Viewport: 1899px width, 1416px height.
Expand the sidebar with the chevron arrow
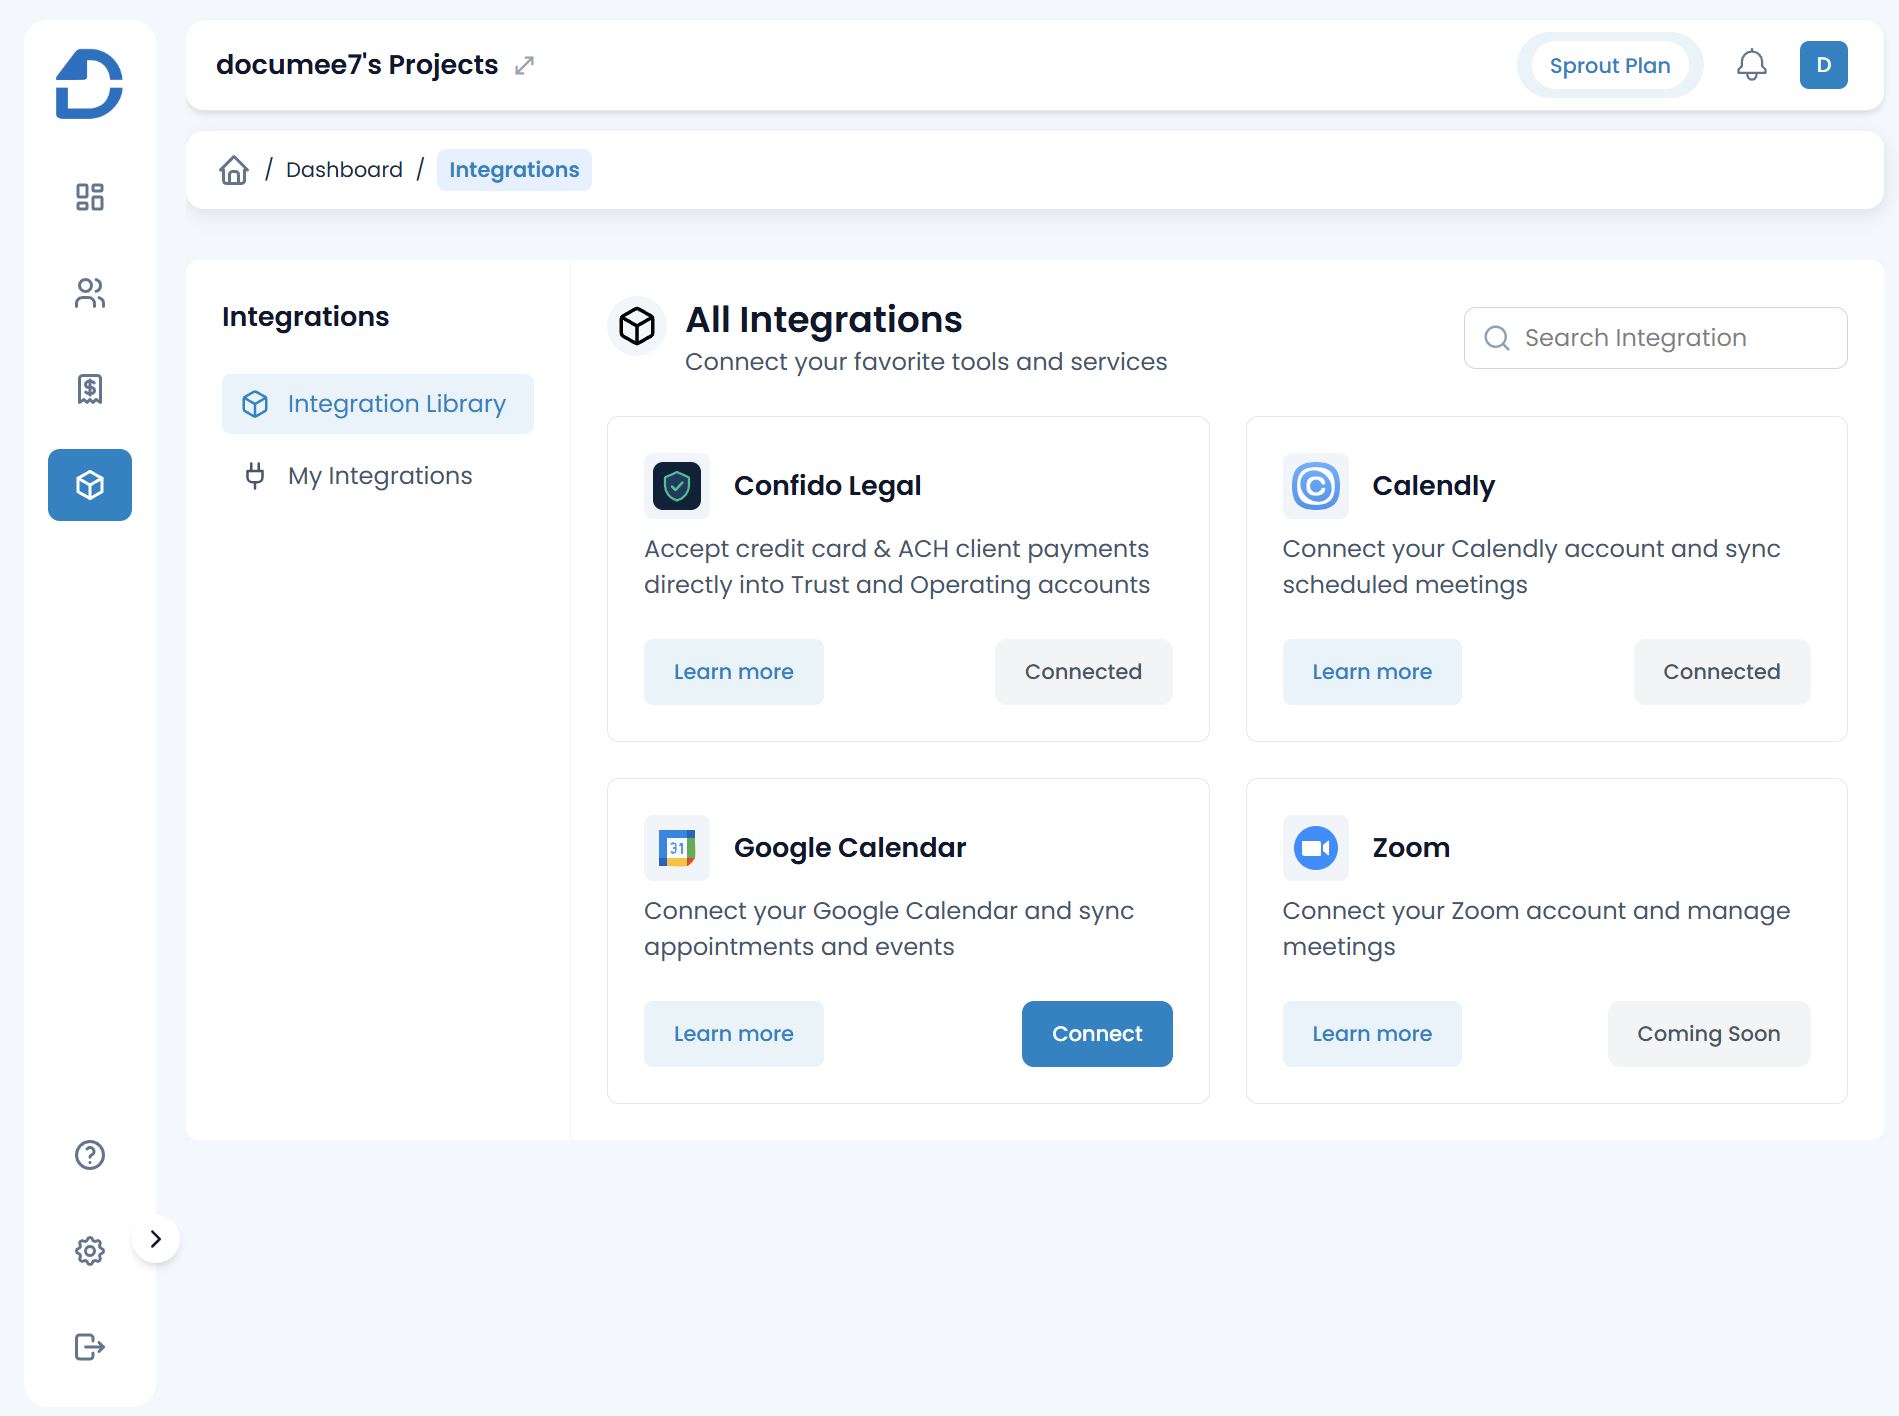click(156, 1239)
